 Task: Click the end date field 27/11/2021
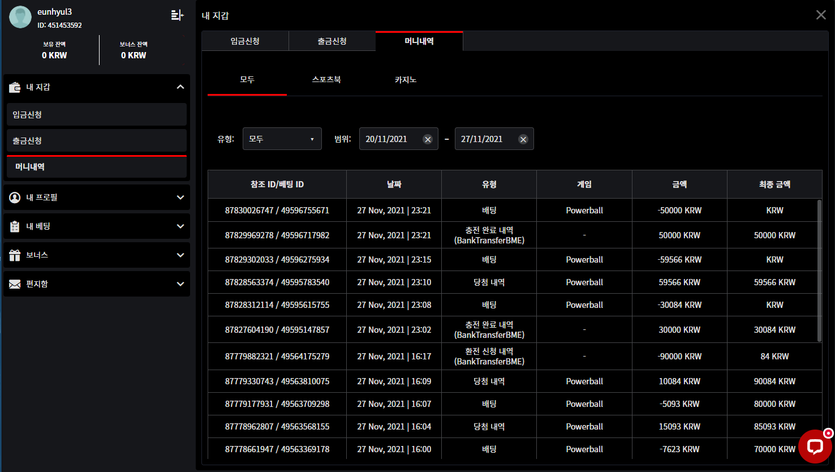tap(494, 139)
